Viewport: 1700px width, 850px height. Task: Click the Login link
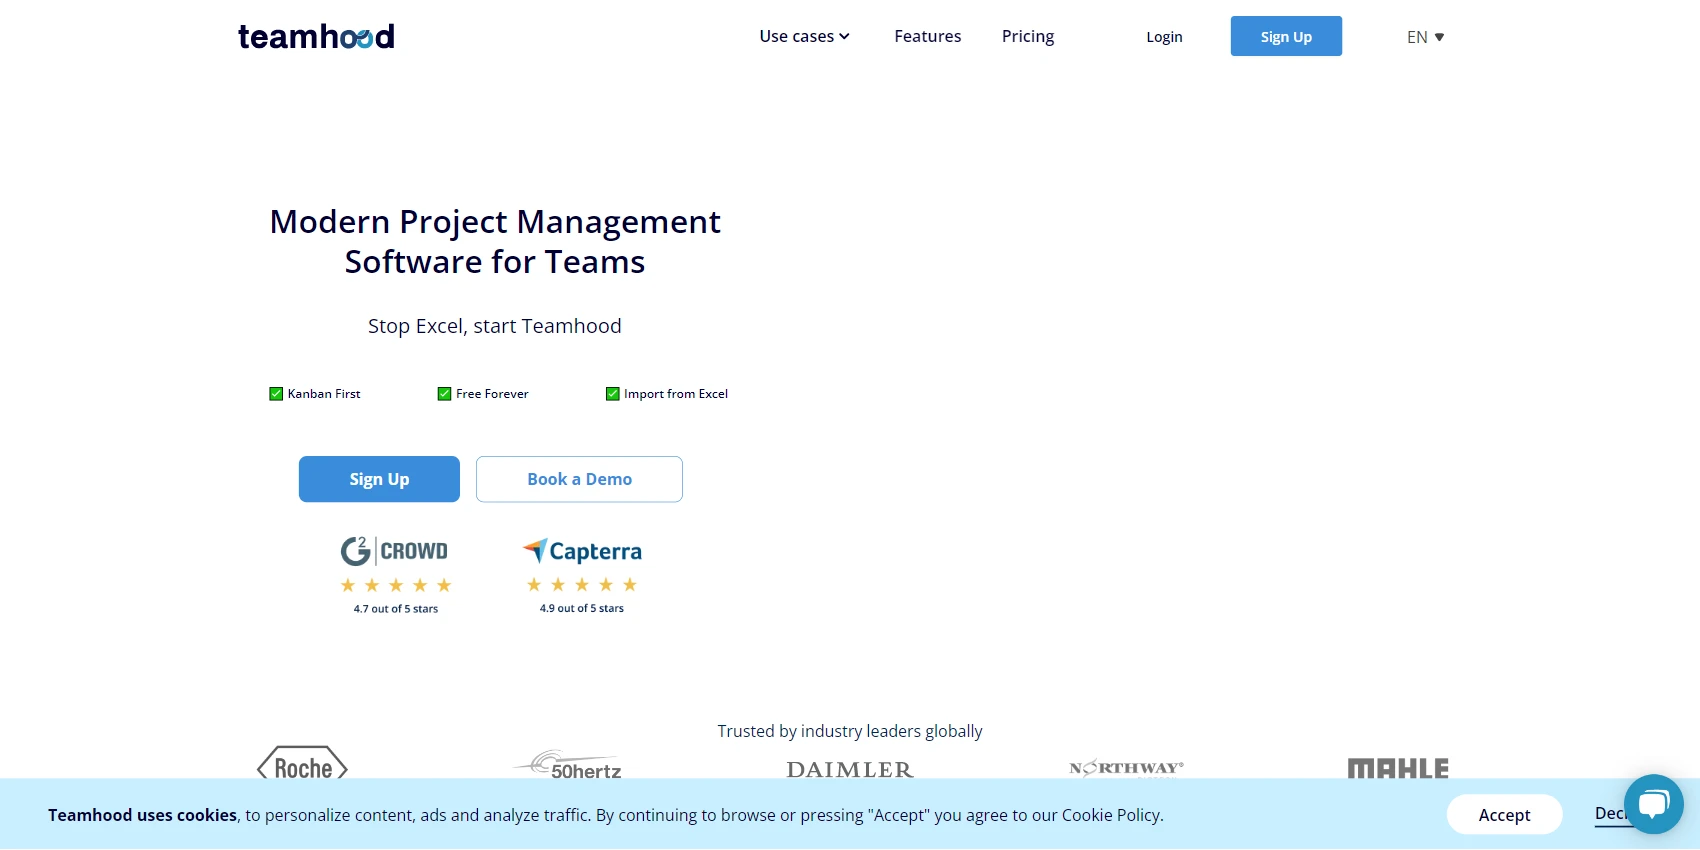click(1164, 37)
